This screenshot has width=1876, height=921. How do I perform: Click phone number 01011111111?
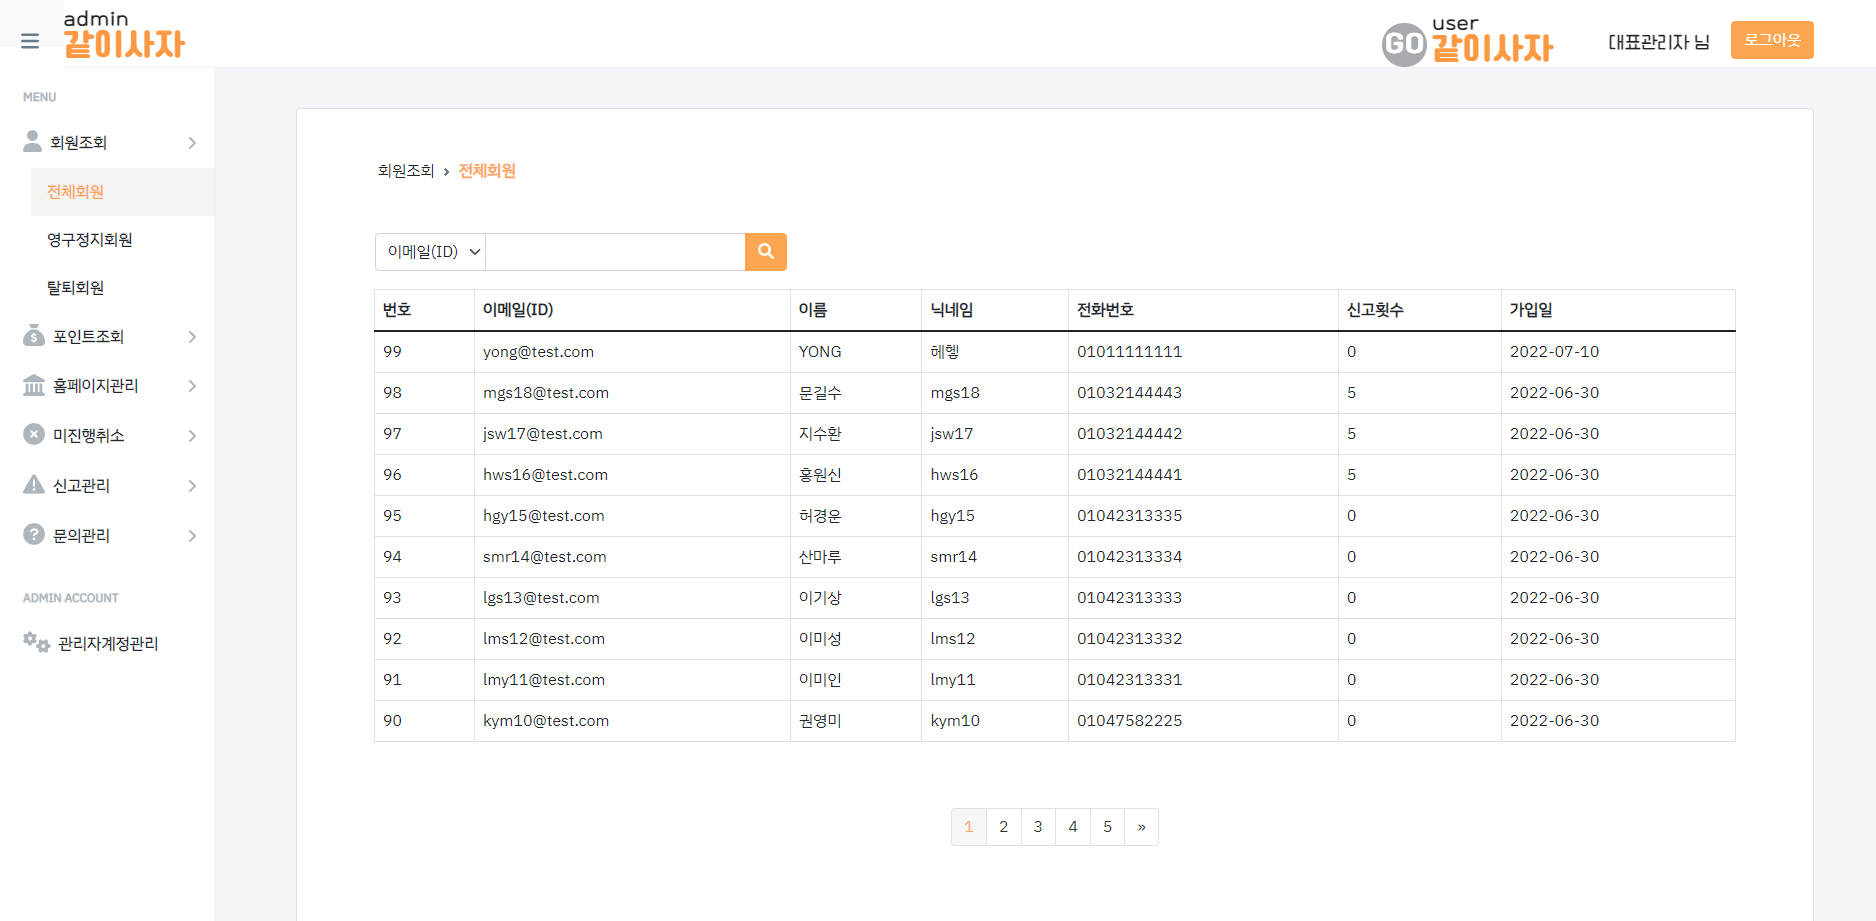(x=1129, y=352)
